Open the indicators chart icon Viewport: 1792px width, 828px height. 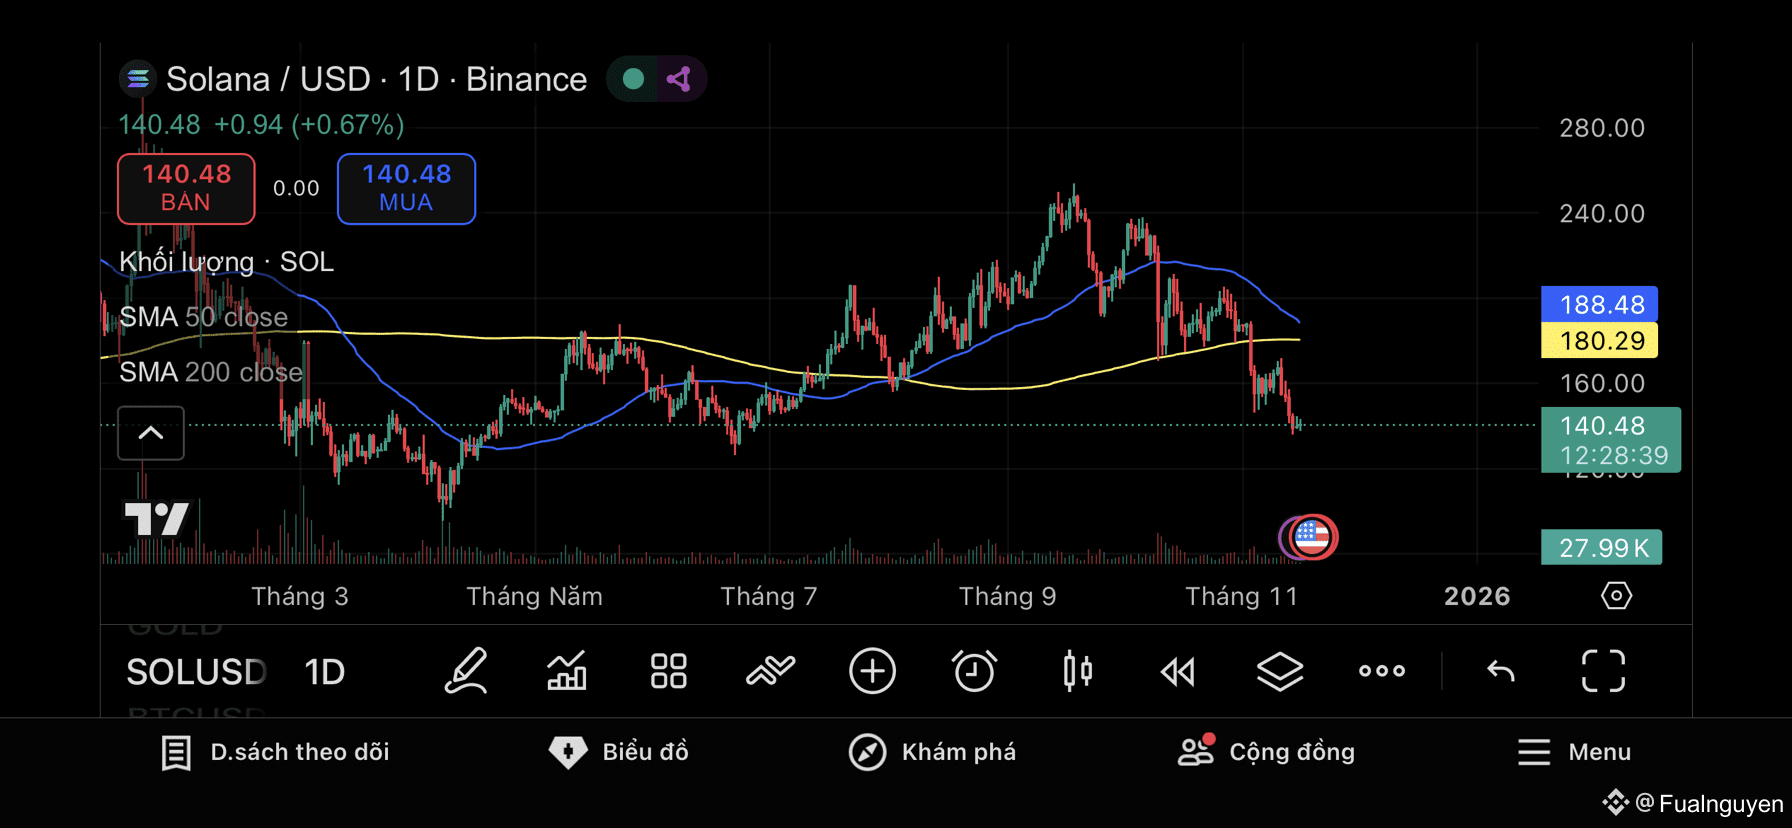[x=567, y=671]
